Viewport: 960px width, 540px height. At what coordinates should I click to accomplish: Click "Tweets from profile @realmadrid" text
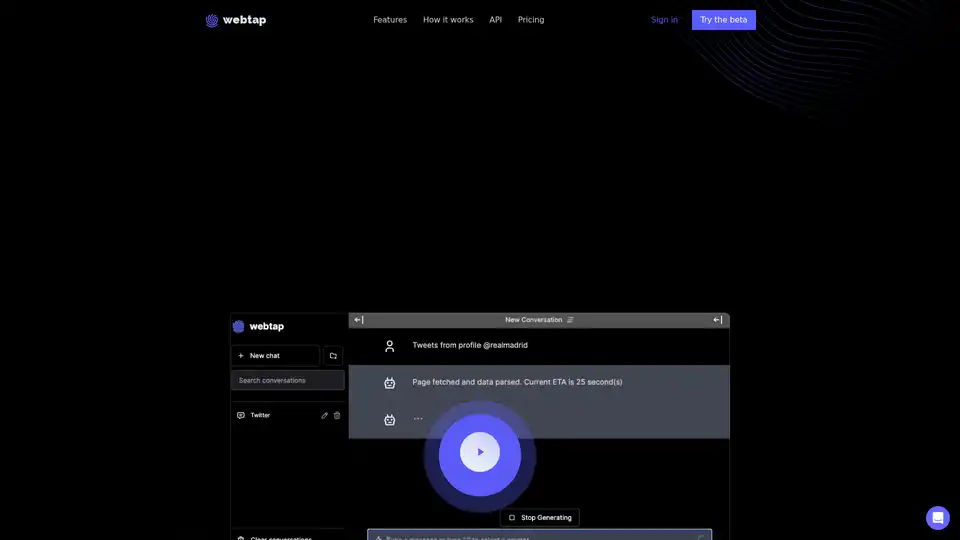pos(470,345)
